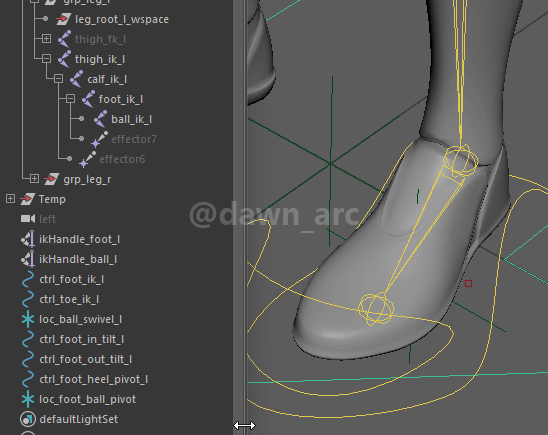Click the ctrl_foot_out_tilt_l curve icon
This screenshot has width=548, height=435.
pyautogui.click(x=28, y=359)
